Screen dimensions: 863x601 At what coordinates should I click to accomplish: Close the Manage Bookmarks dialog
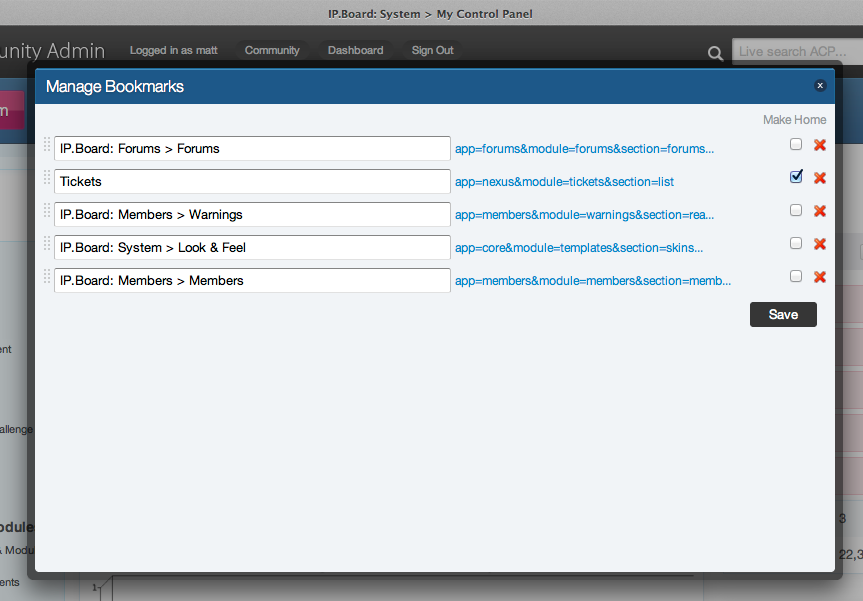click(820, 85)
